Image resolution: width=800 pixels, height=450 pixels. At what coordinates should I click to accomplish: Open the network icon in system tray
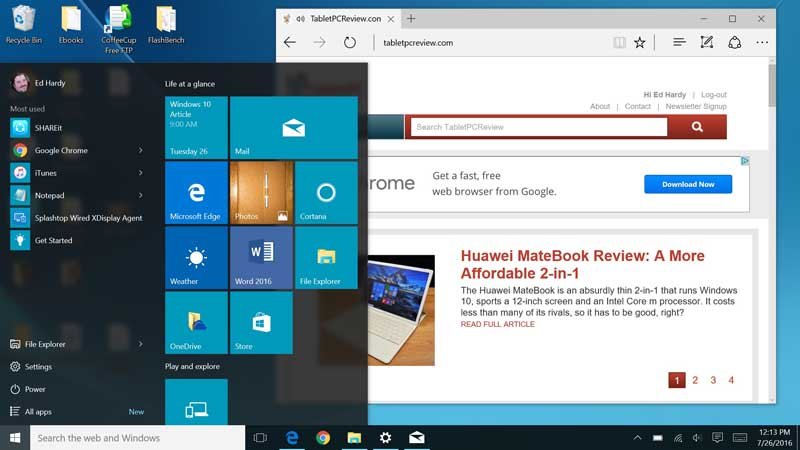coord(678,438)
